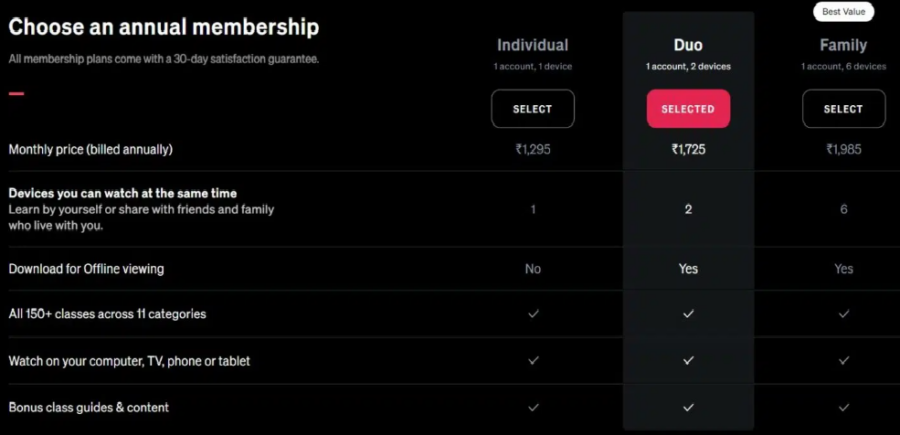Click the Choose an annual membership heading

click(x=164, y=27)
